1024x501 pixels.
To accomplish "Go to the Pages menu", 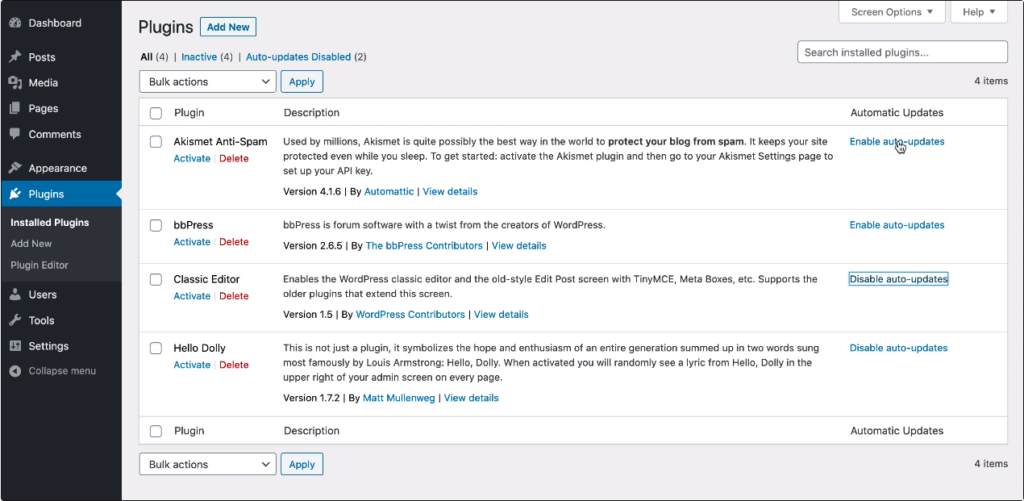I will [43, 108].
